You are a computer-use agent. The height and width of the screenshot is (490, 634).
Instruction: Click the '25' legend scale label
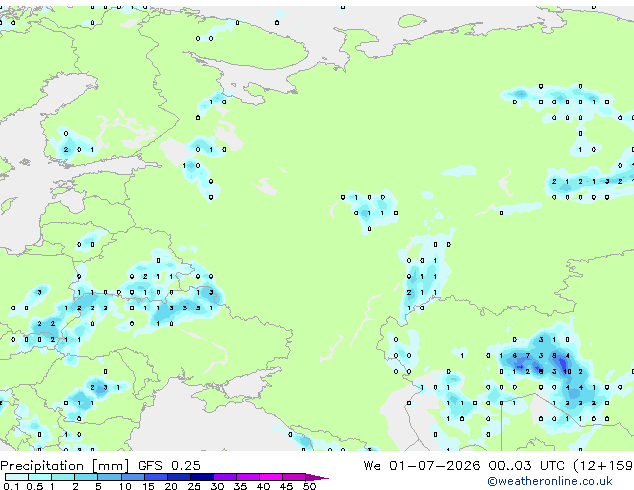tap(194, 486)
